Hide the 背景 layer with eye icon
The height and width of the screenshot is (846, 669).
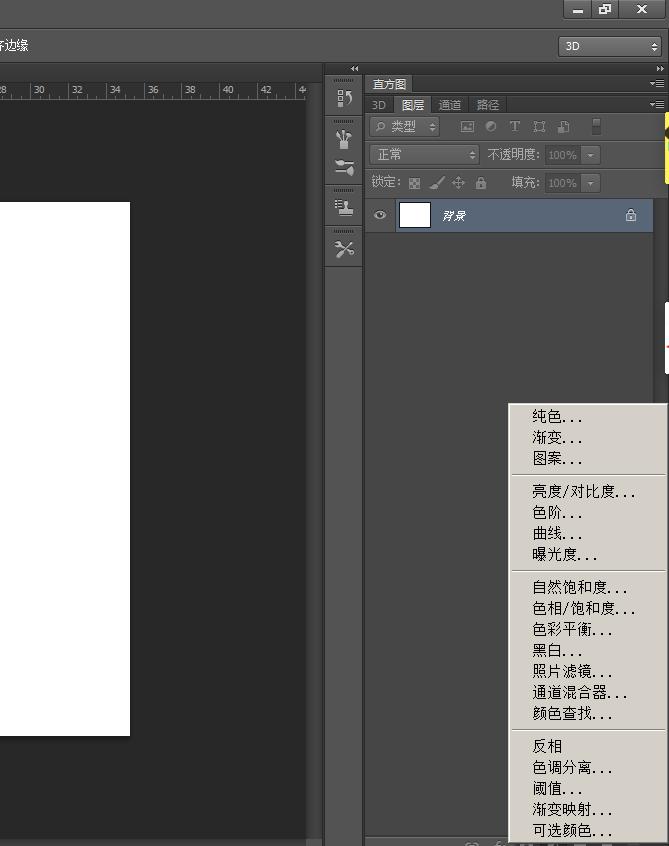click(380, 215)
